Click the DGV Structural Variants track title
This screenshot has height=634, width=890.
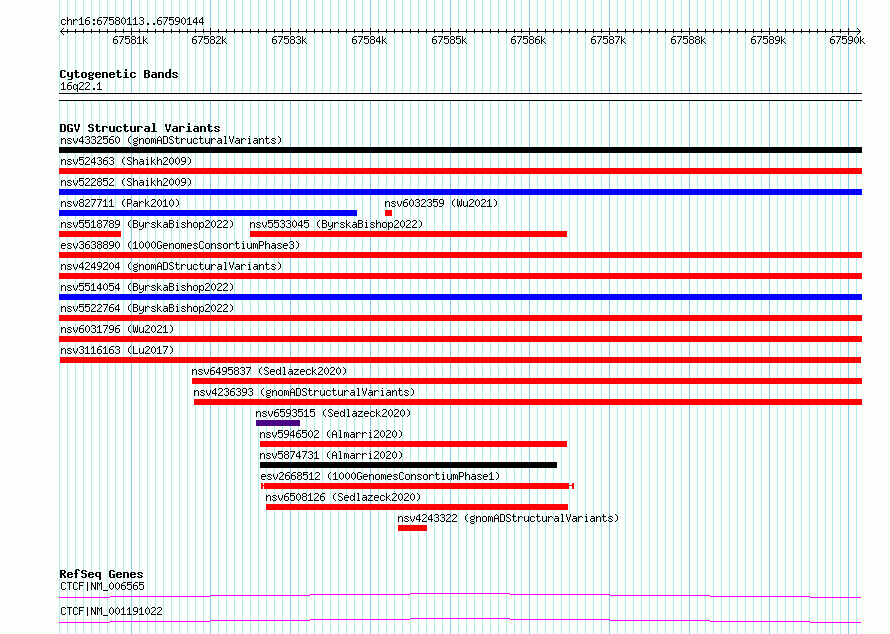pos(140,128)
